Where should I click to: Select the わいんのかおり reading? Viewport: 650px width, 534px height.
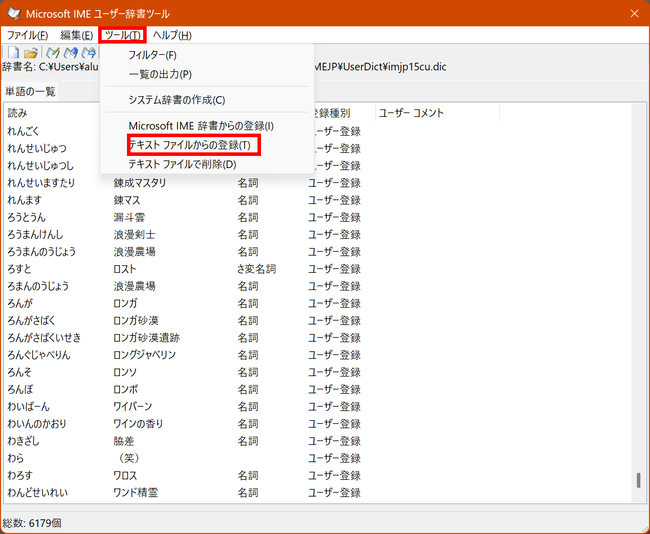pyautogui.click(x=37, y=424)
